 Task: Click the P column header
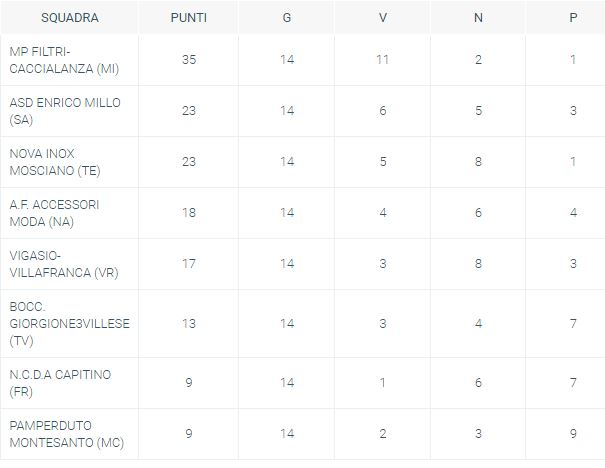pos(573,18)
